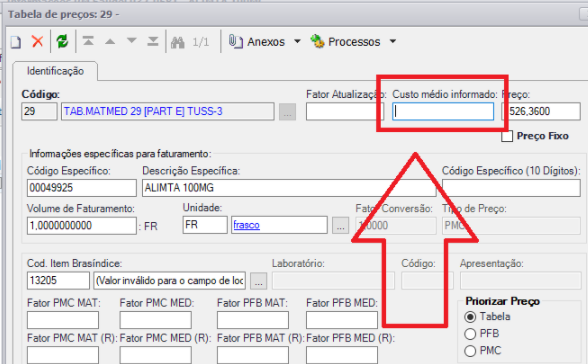
Task: Click the Preço field showing 526,3600
Action: click(x=541, y=112)
